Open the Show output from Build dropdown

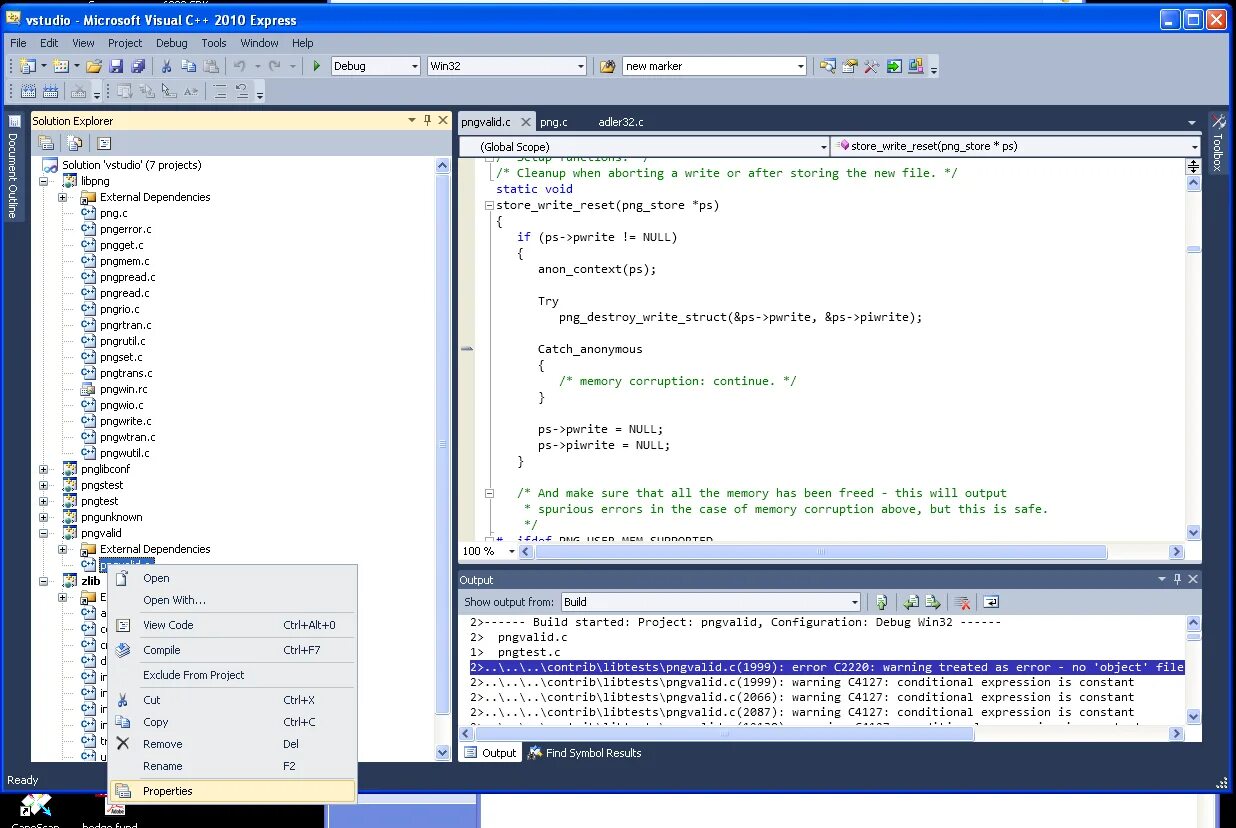(x=711, y=602)
